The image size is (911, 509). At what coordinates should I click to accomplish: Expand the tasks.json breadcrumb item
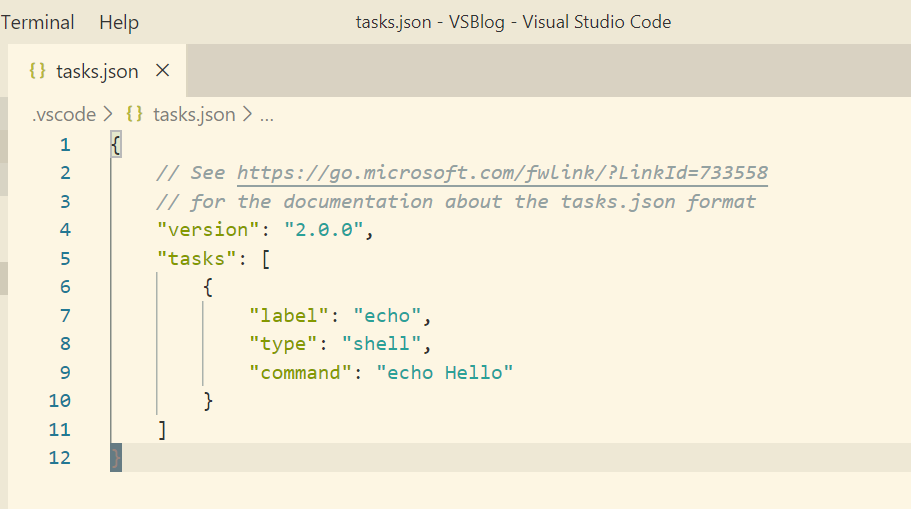coord(194,115)
